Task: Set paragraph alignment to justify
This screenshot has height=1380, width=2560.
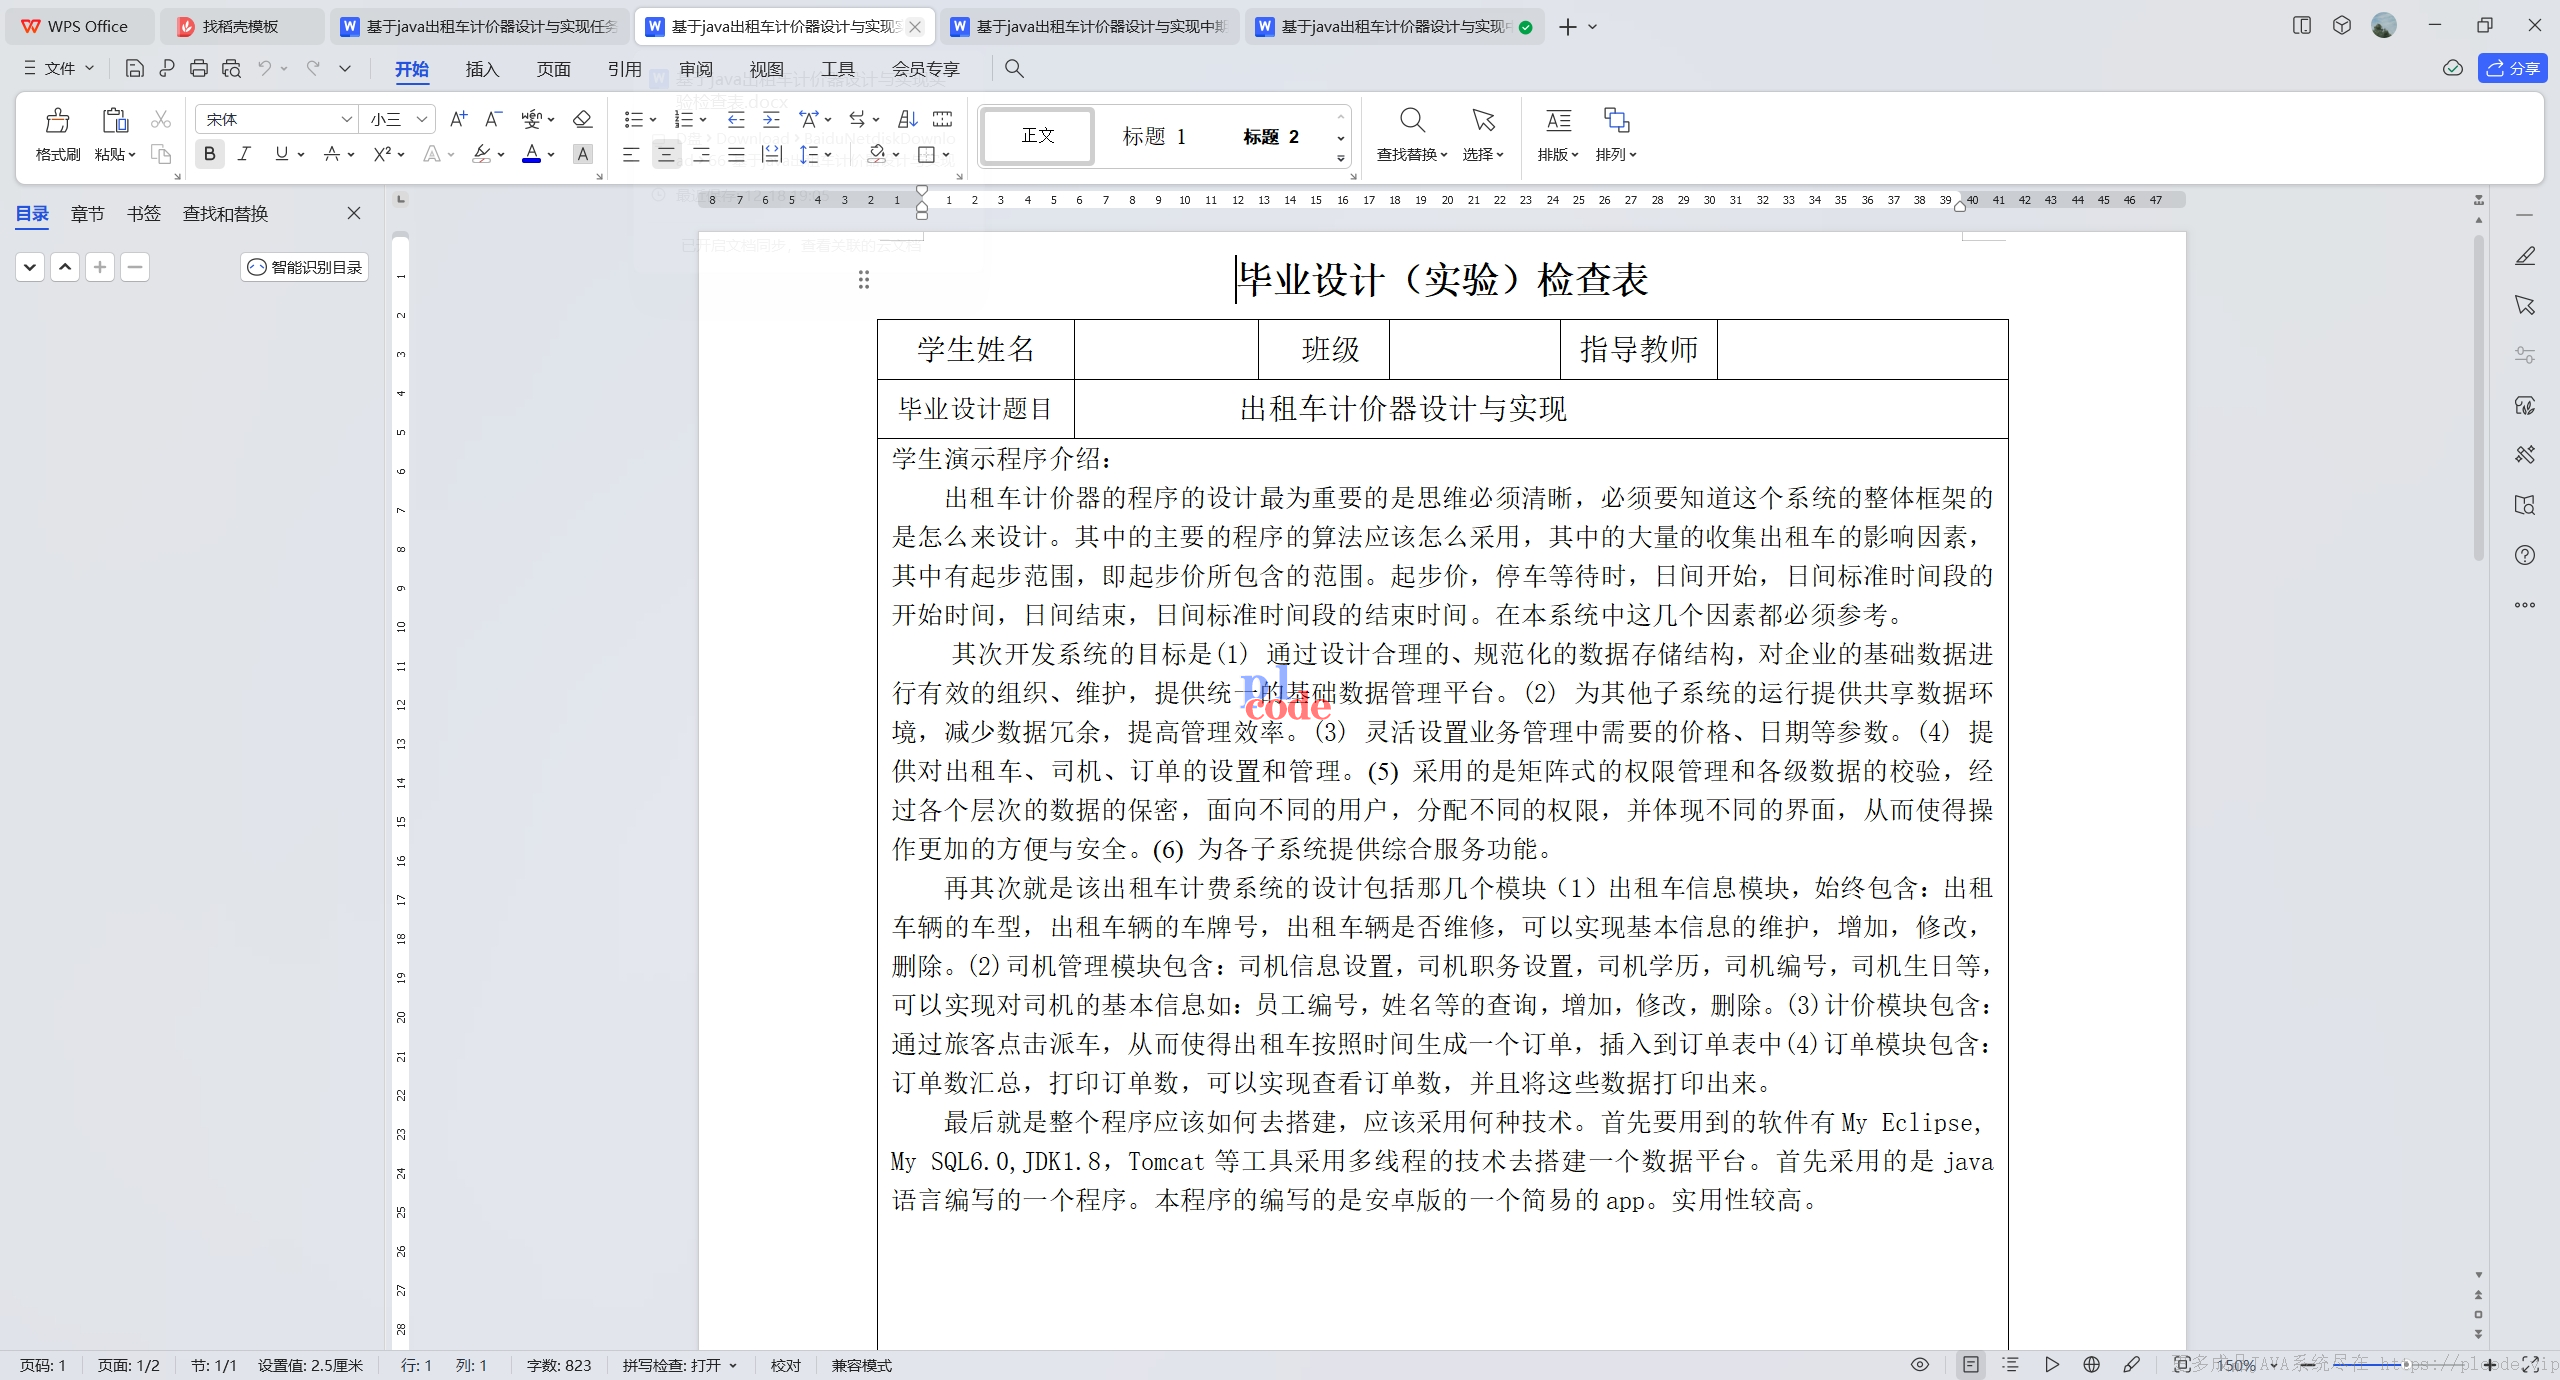Action: 736,154
